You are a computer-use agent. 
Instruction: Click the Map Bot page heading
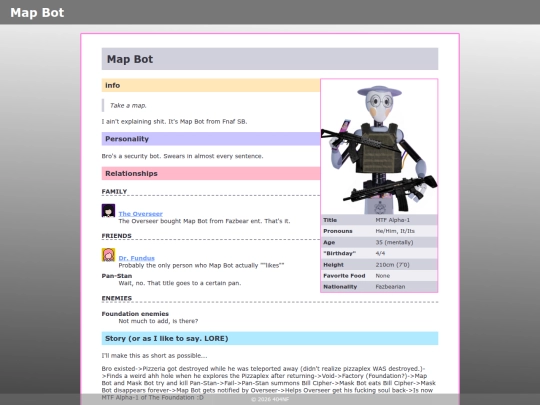coord(270,59)
